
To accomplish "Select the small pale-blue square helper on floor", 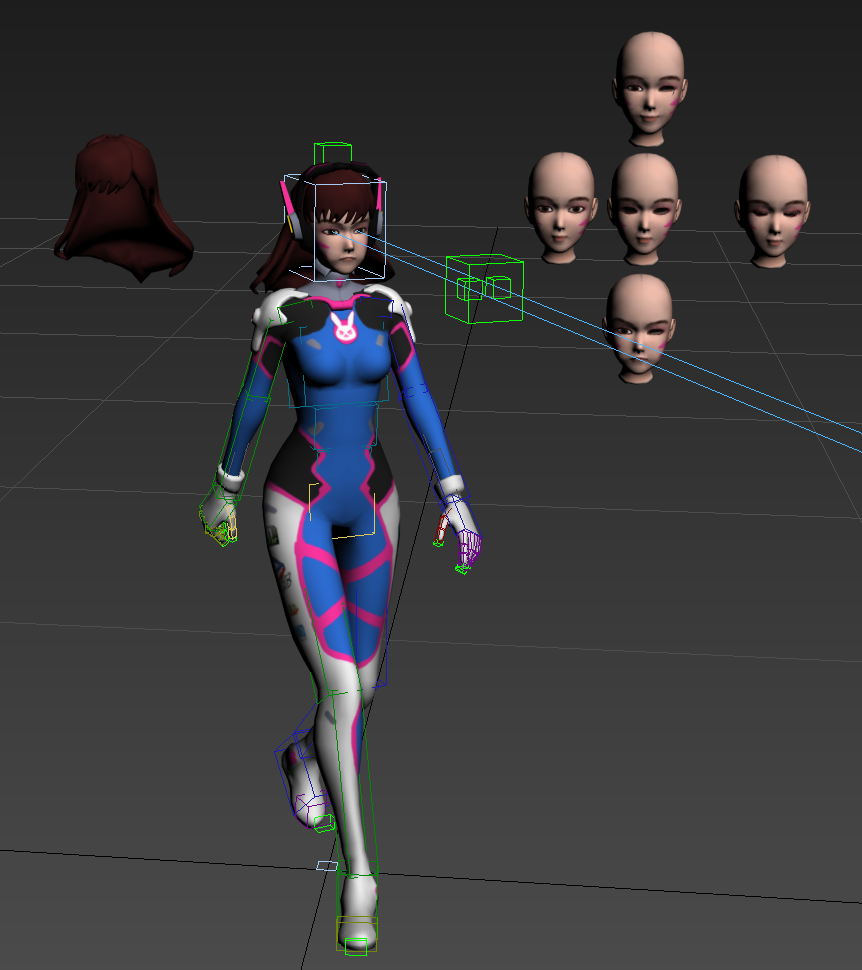I will pos(327,865).
